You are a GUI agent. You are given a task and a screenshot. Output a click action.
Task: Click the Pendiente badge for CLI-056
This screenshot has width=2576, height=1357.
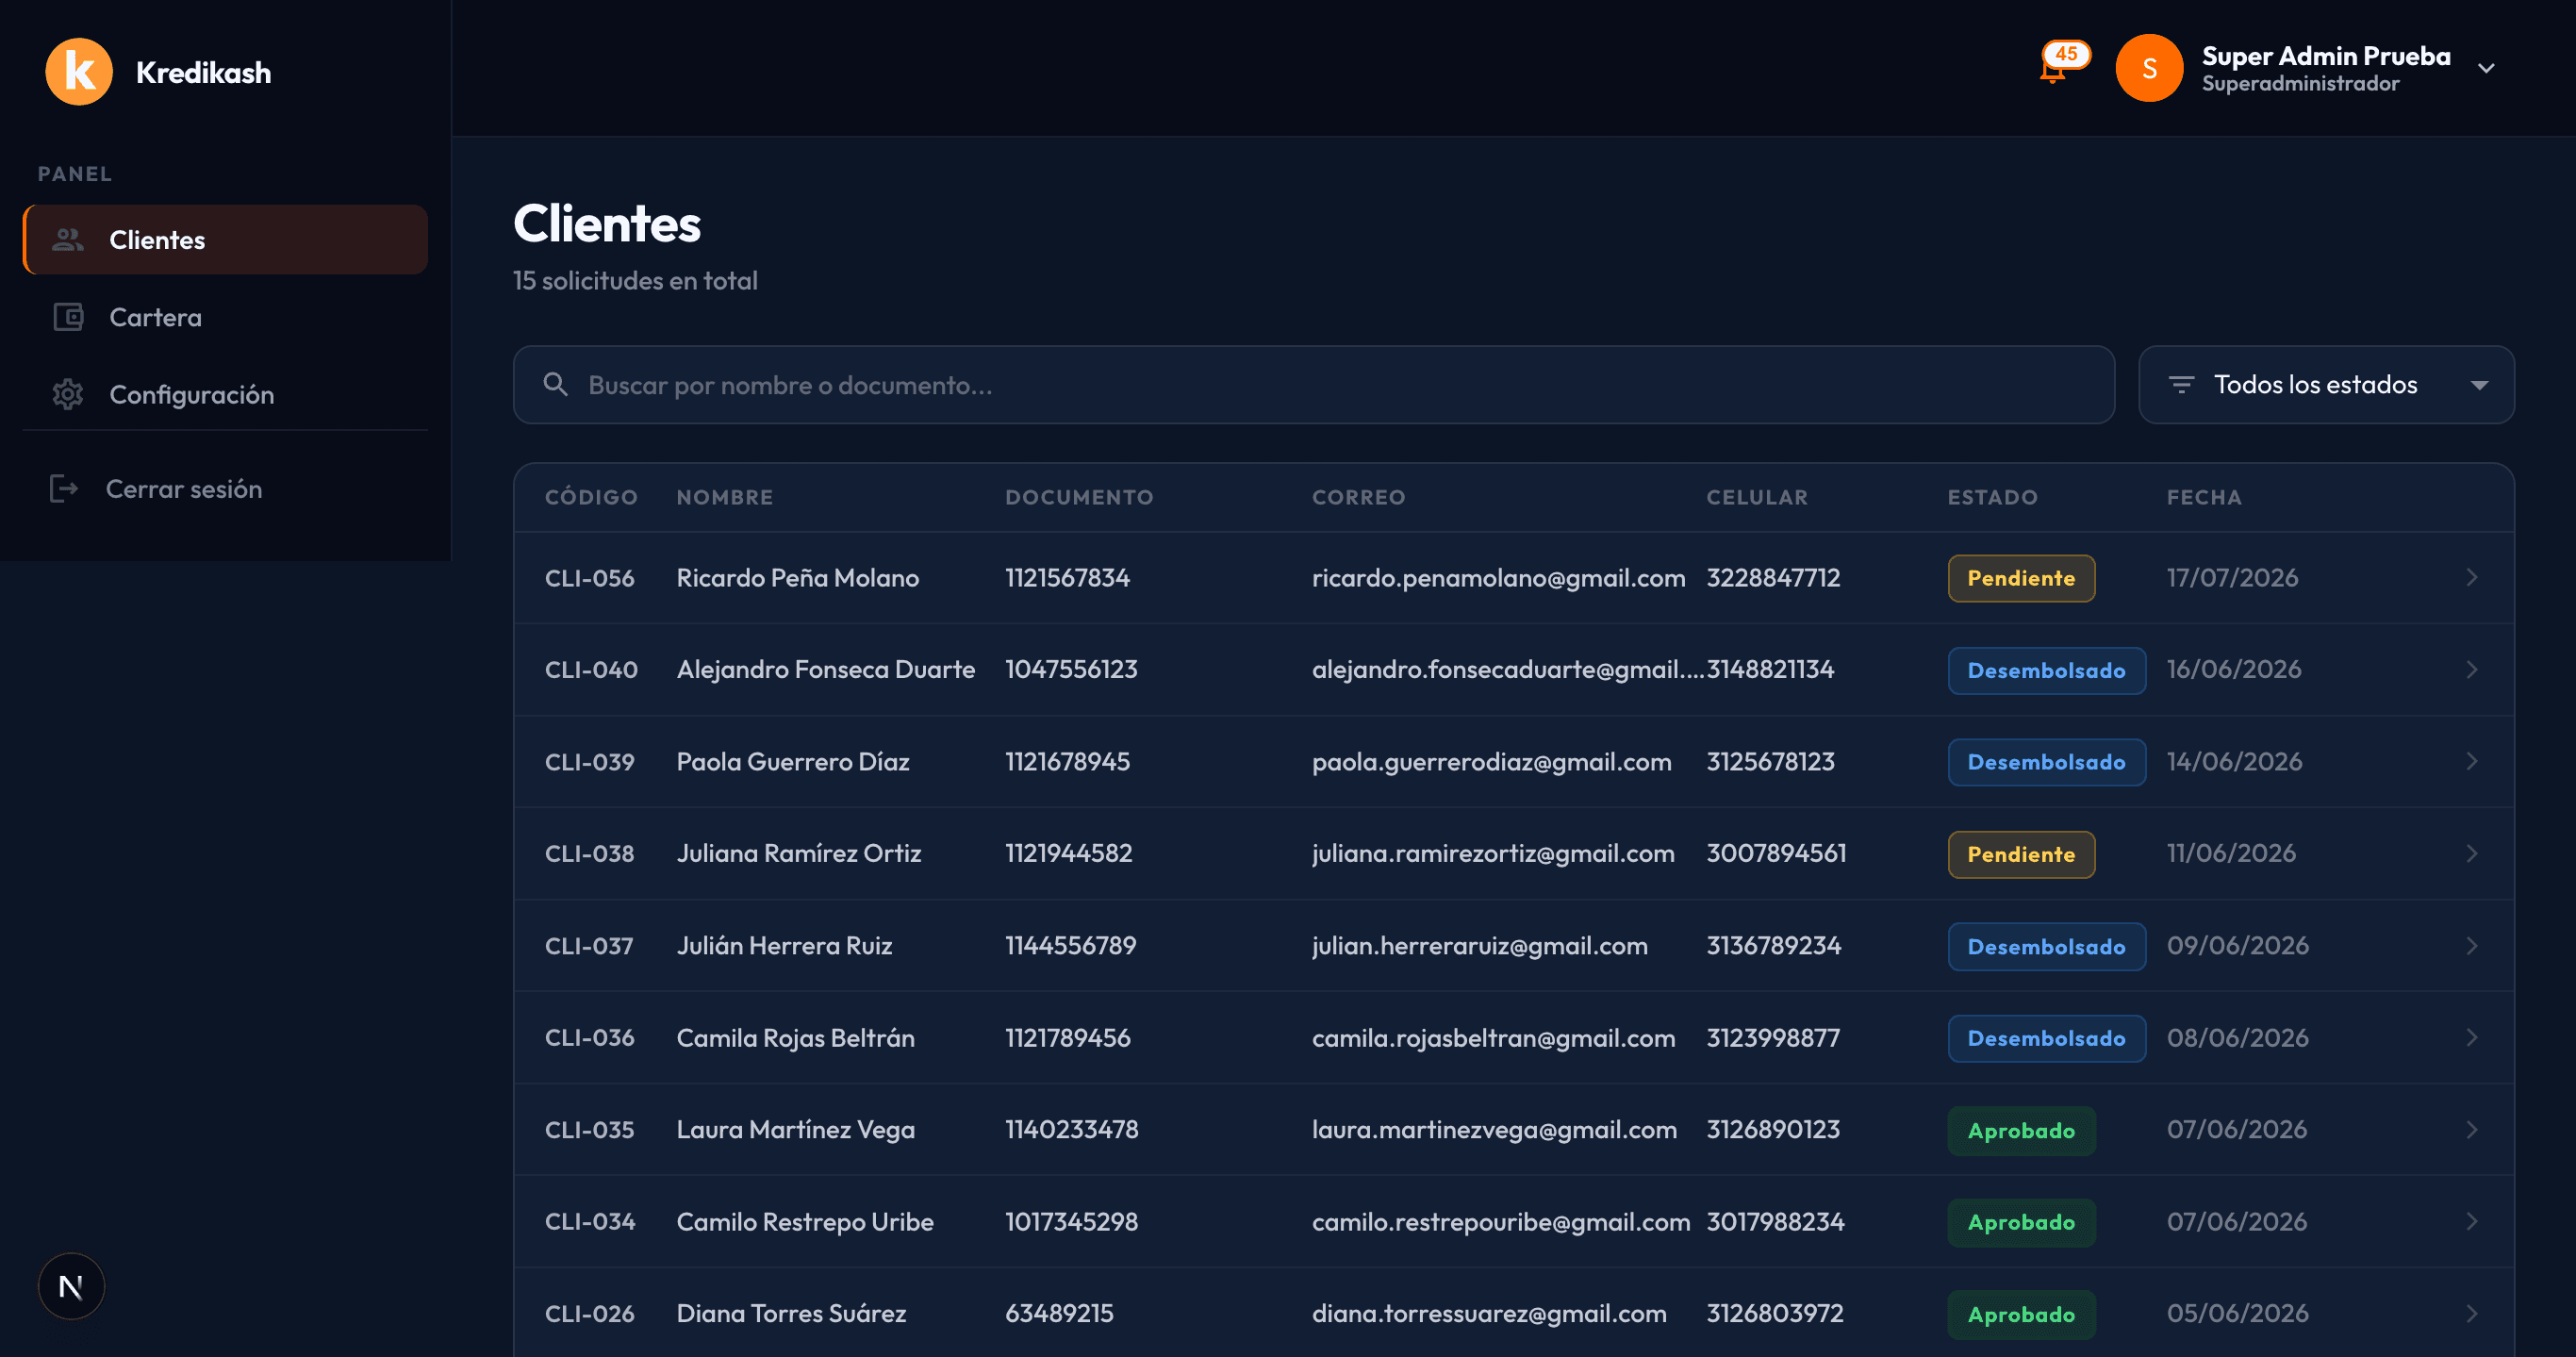pos(2020,578)
